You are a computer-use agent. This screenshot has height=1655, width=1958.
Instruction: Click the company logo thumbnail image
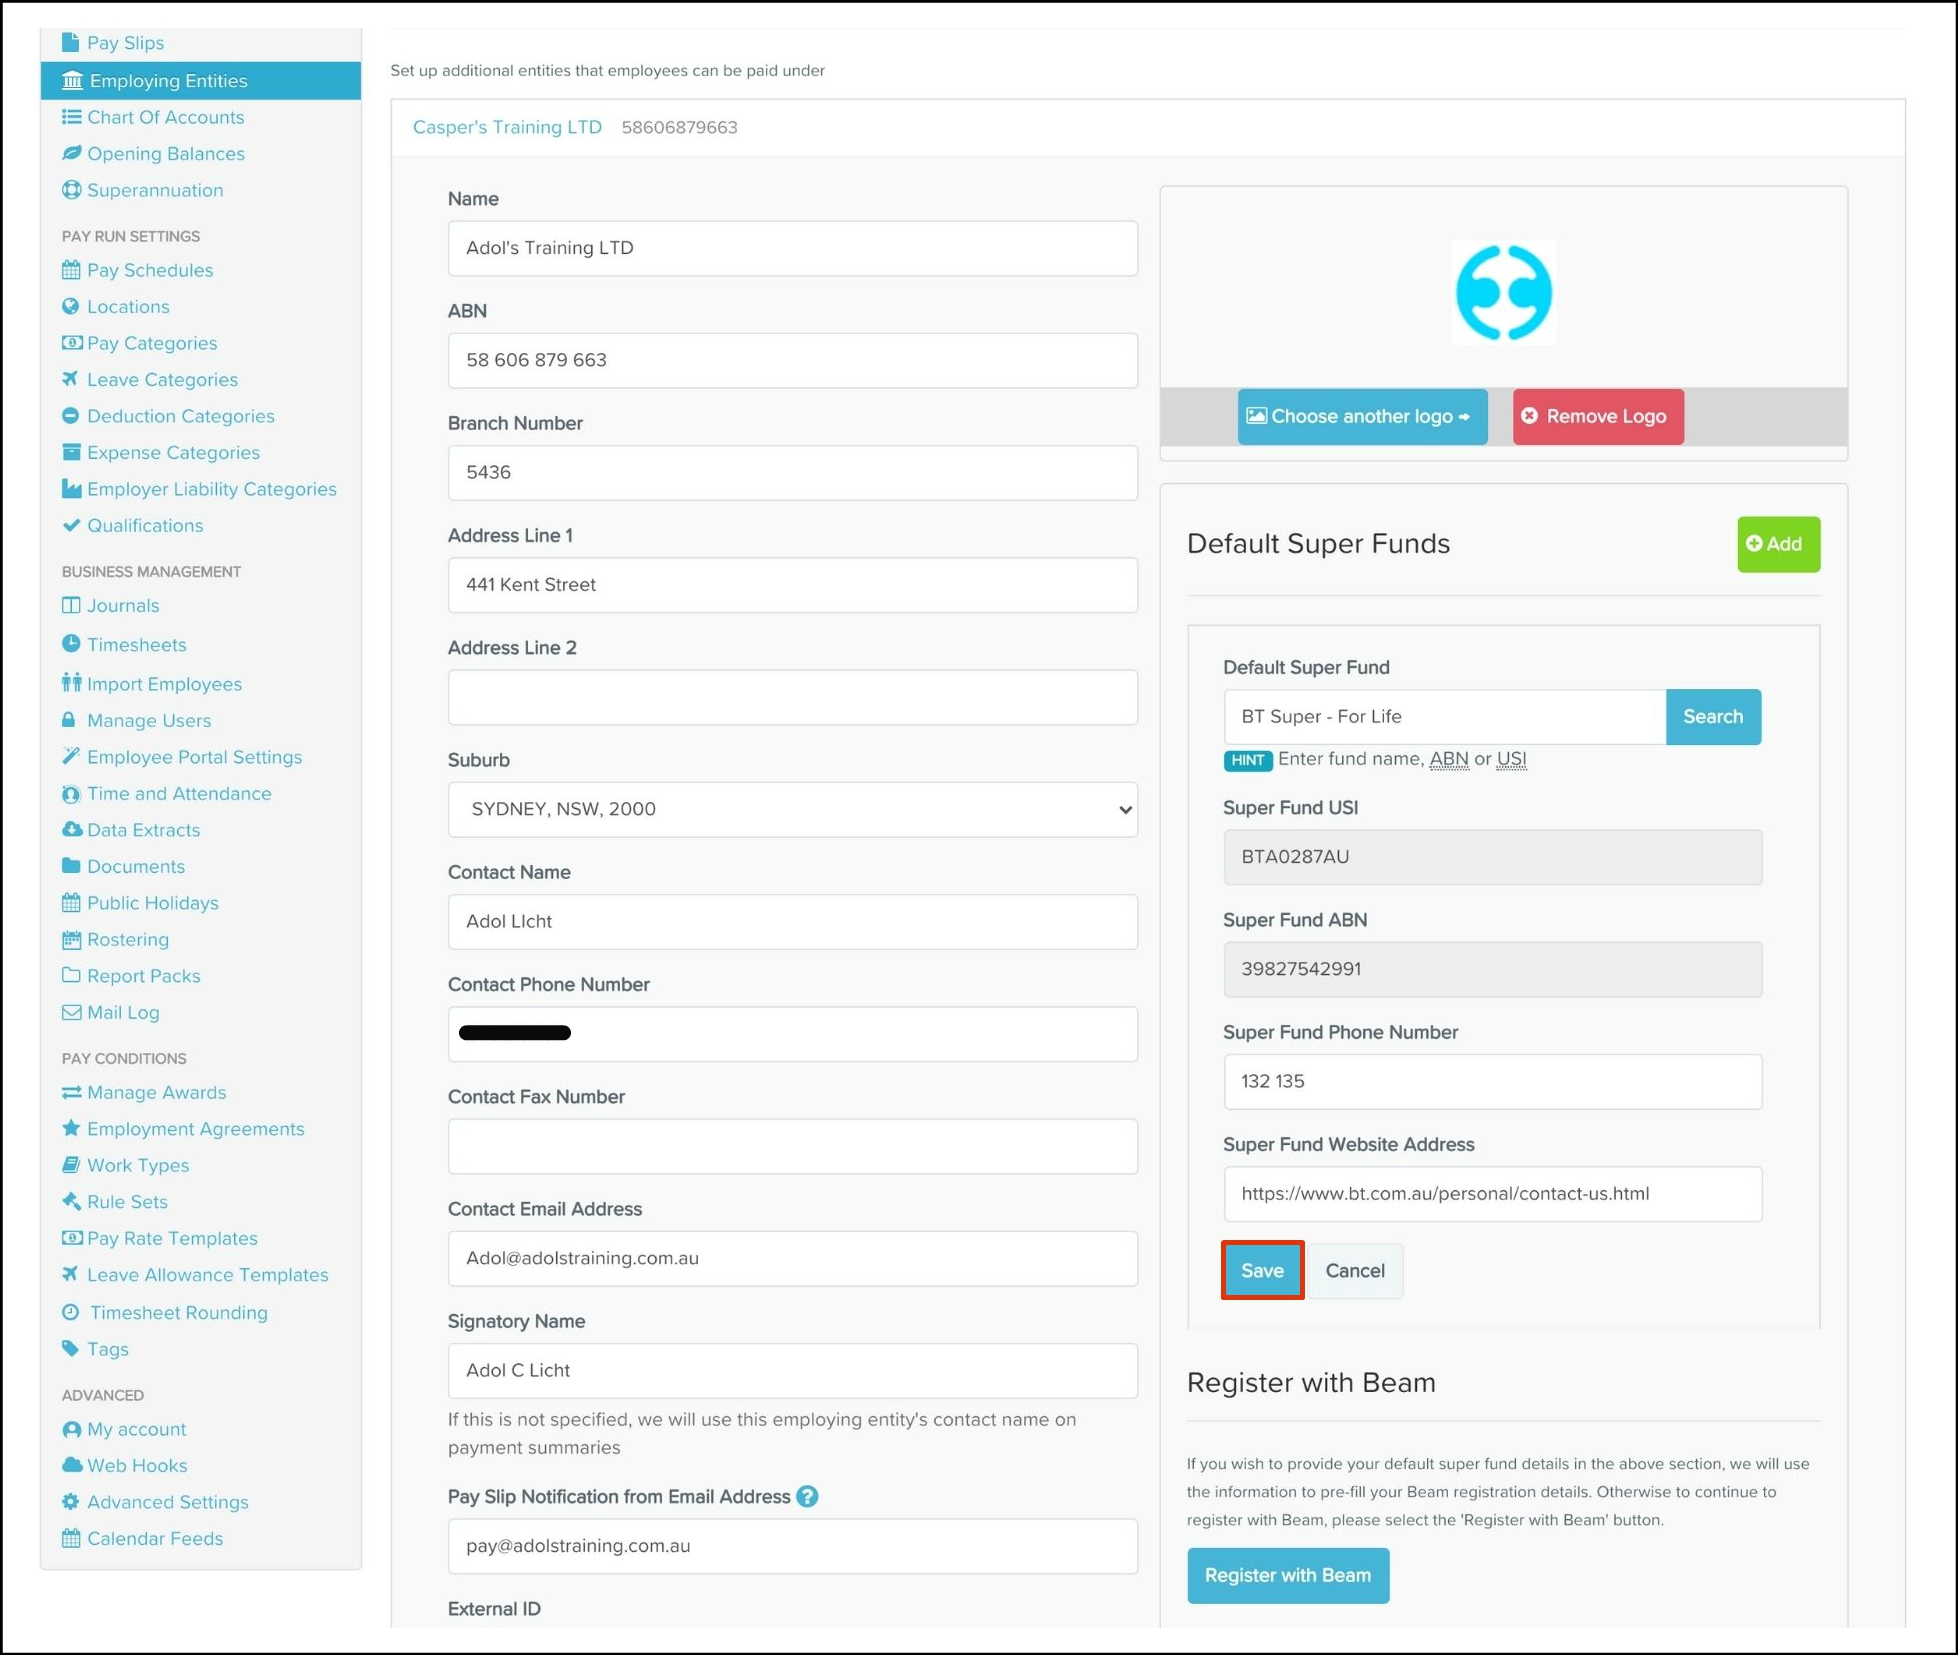1503,293
